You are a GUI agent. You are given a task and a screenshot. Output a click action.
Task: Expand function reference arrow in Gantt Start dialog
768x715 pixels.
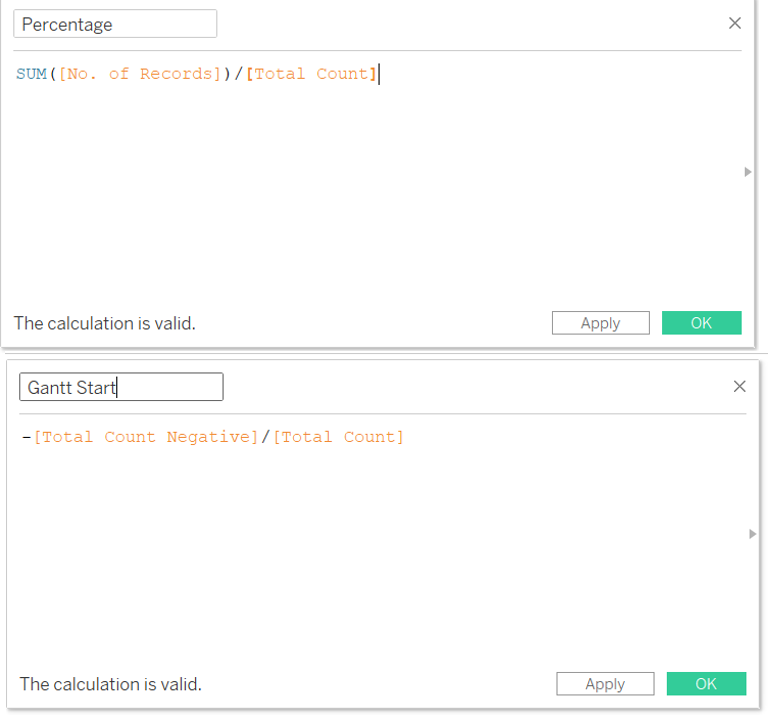753,534
